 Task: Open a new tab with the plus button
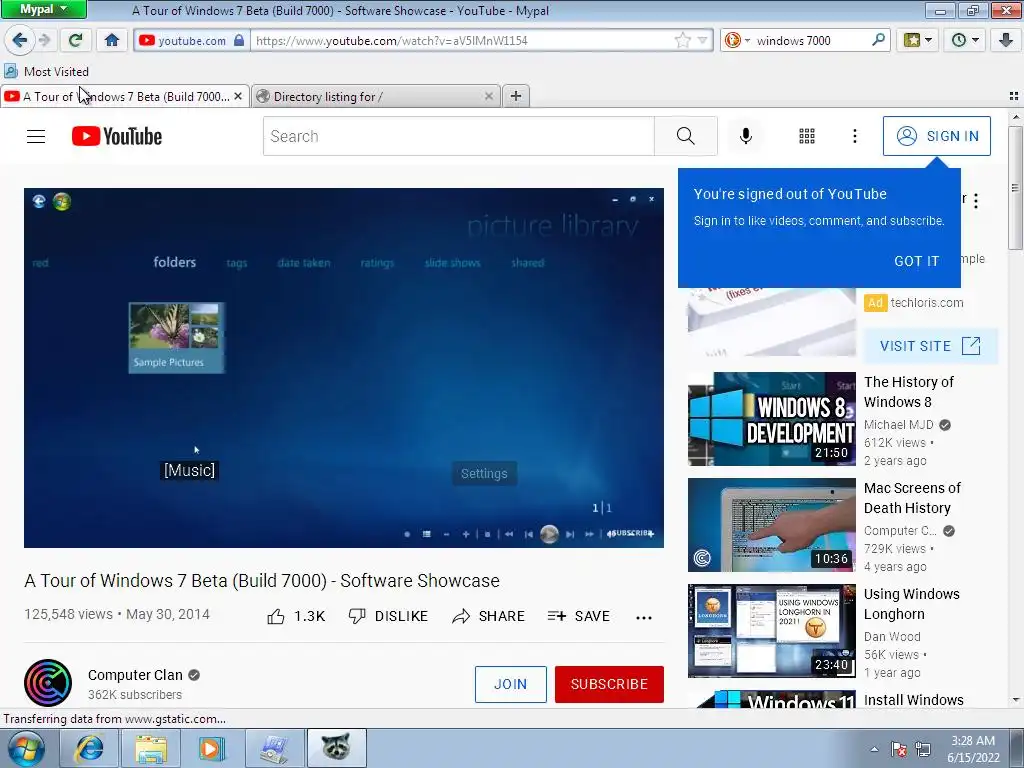tap(516, 97)
